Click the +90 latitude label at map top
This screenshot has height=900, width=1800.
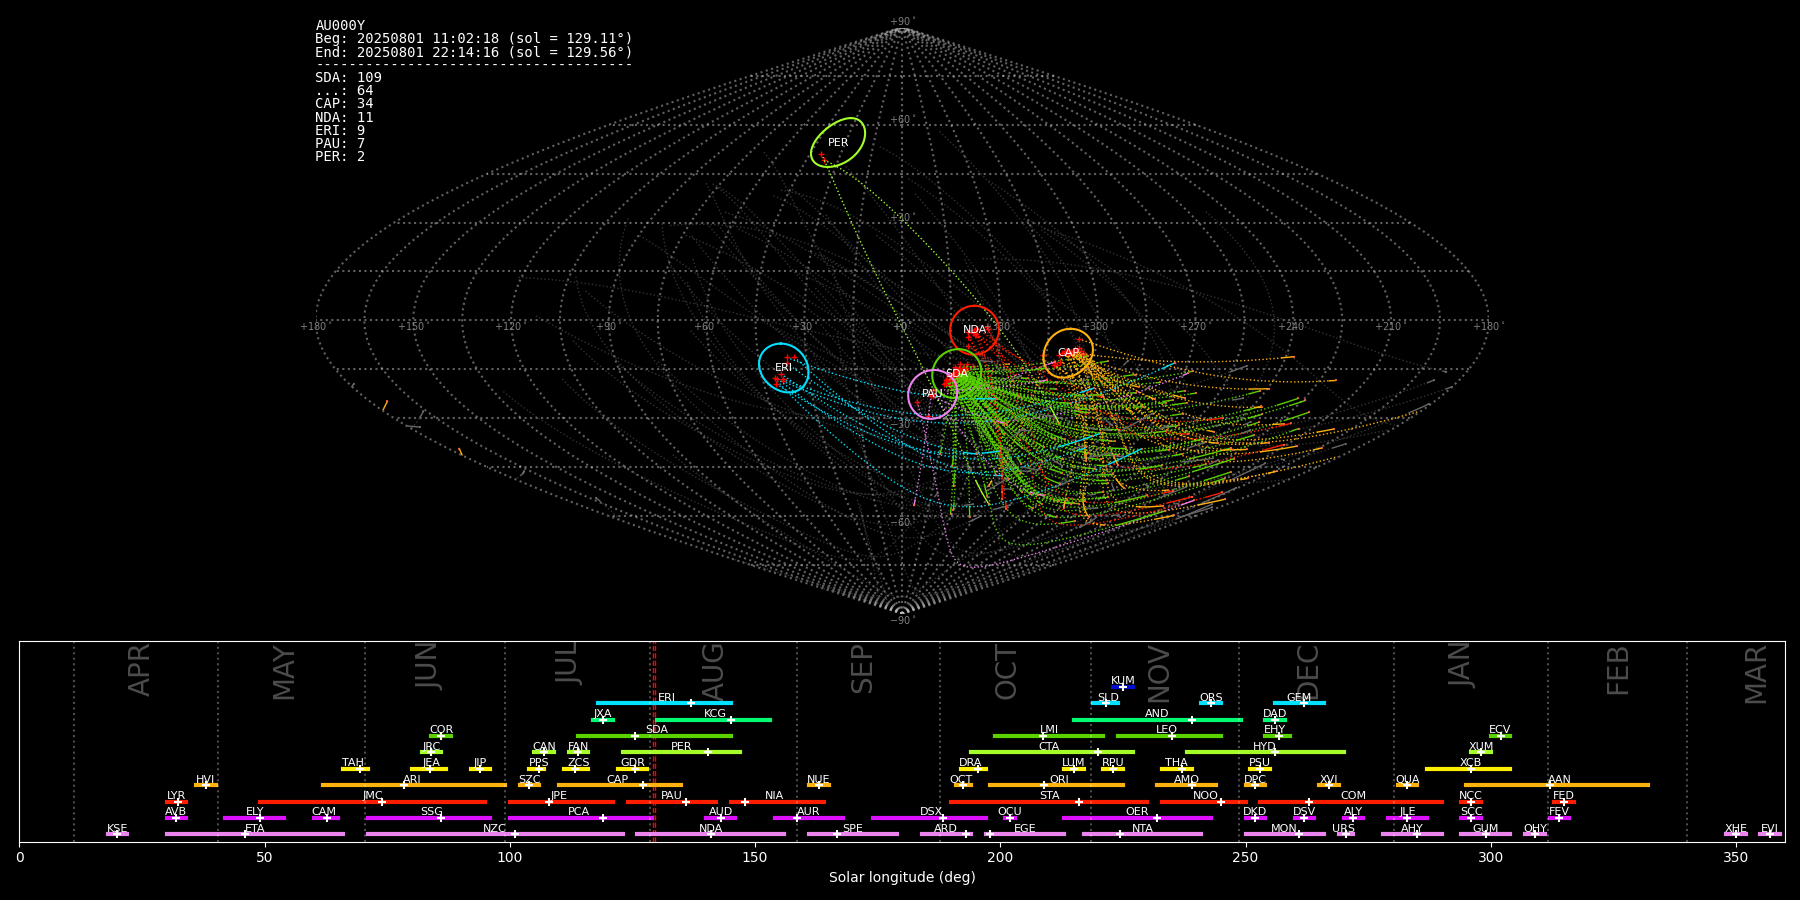(x=901, y=21)
